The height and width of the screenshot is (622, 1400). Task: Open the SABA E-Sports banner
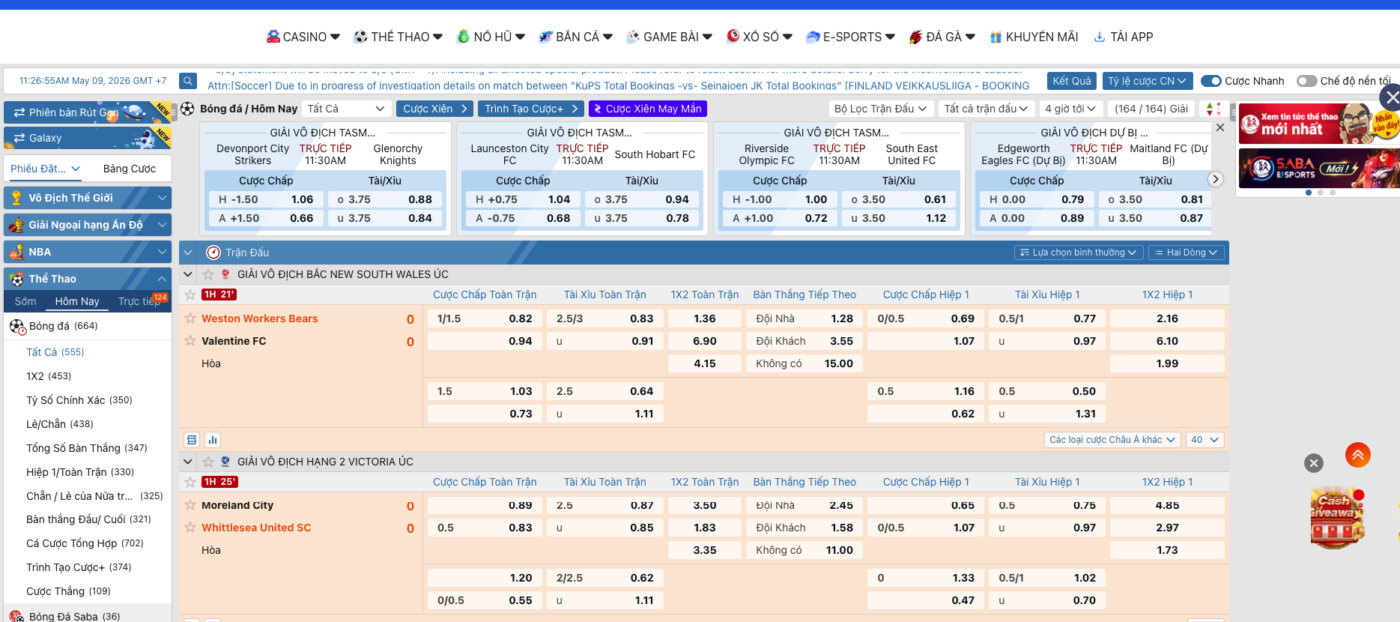click(1319, 168)
